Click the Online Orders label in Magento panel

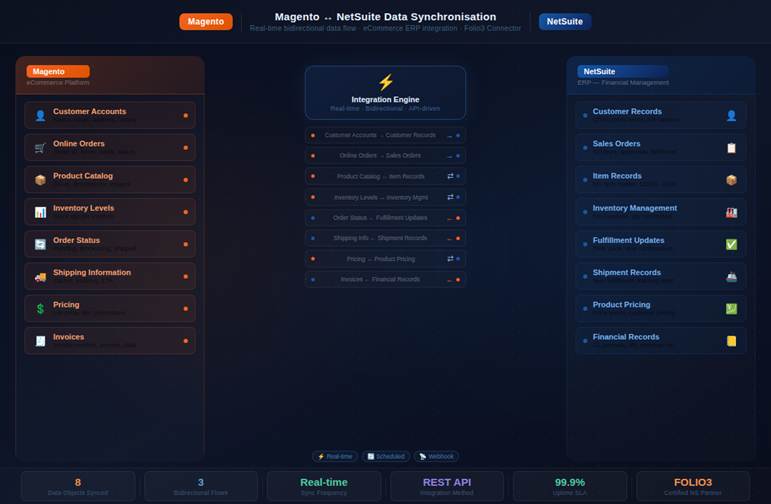point(79,144)
